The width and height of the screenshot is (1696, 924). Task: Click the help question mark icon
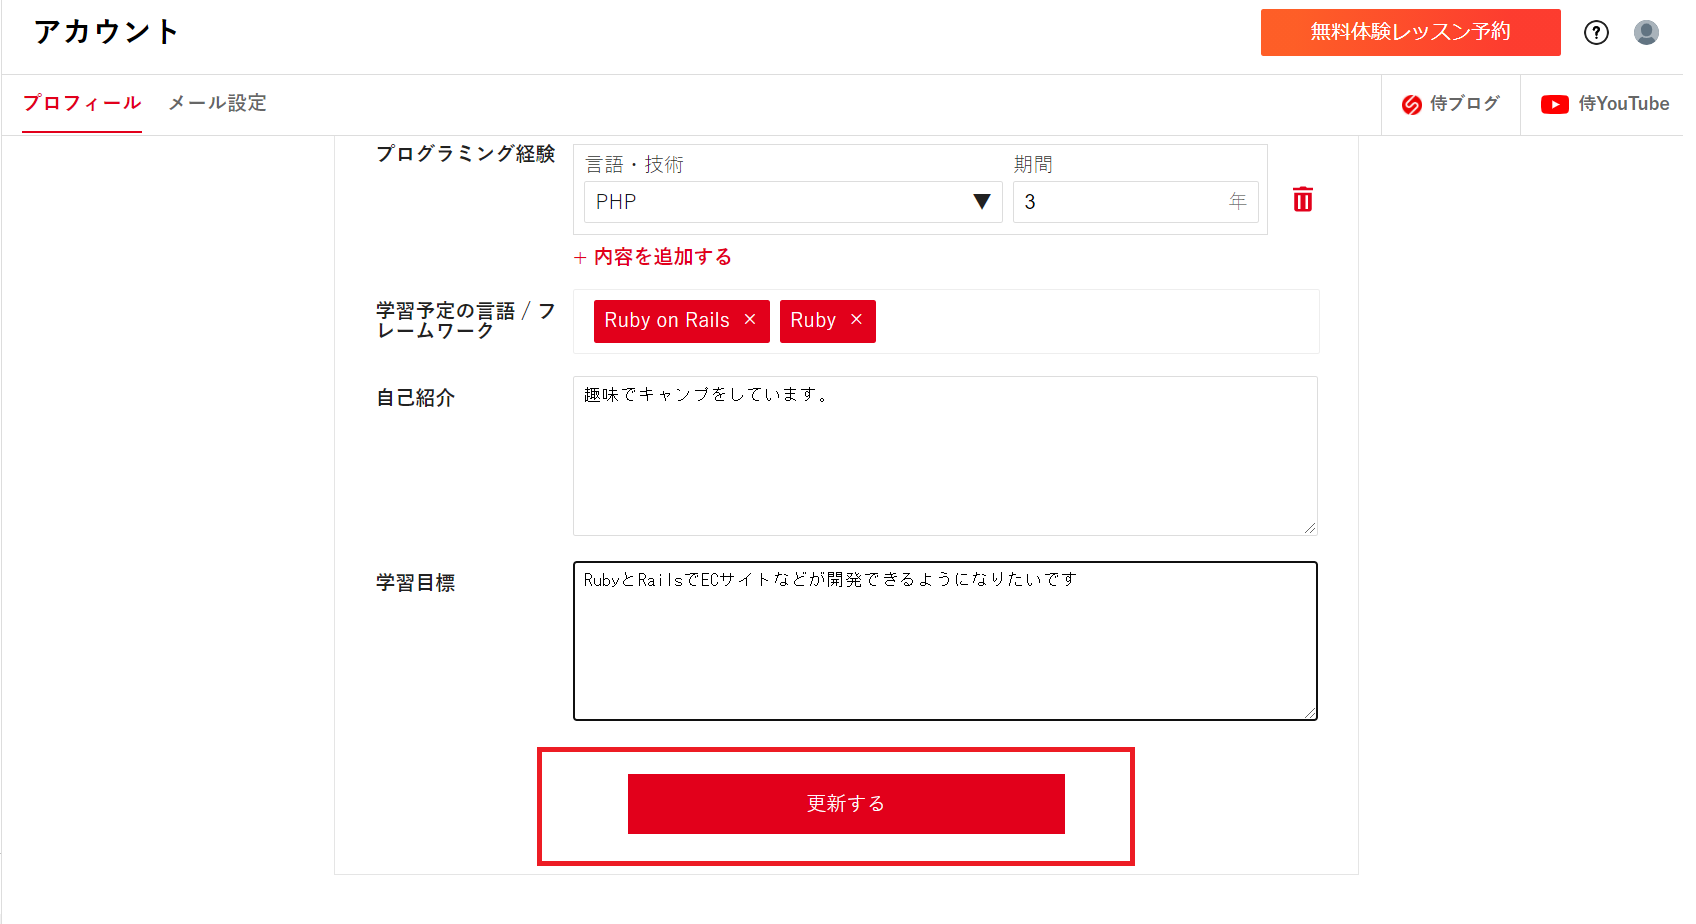pos(1596,33)
